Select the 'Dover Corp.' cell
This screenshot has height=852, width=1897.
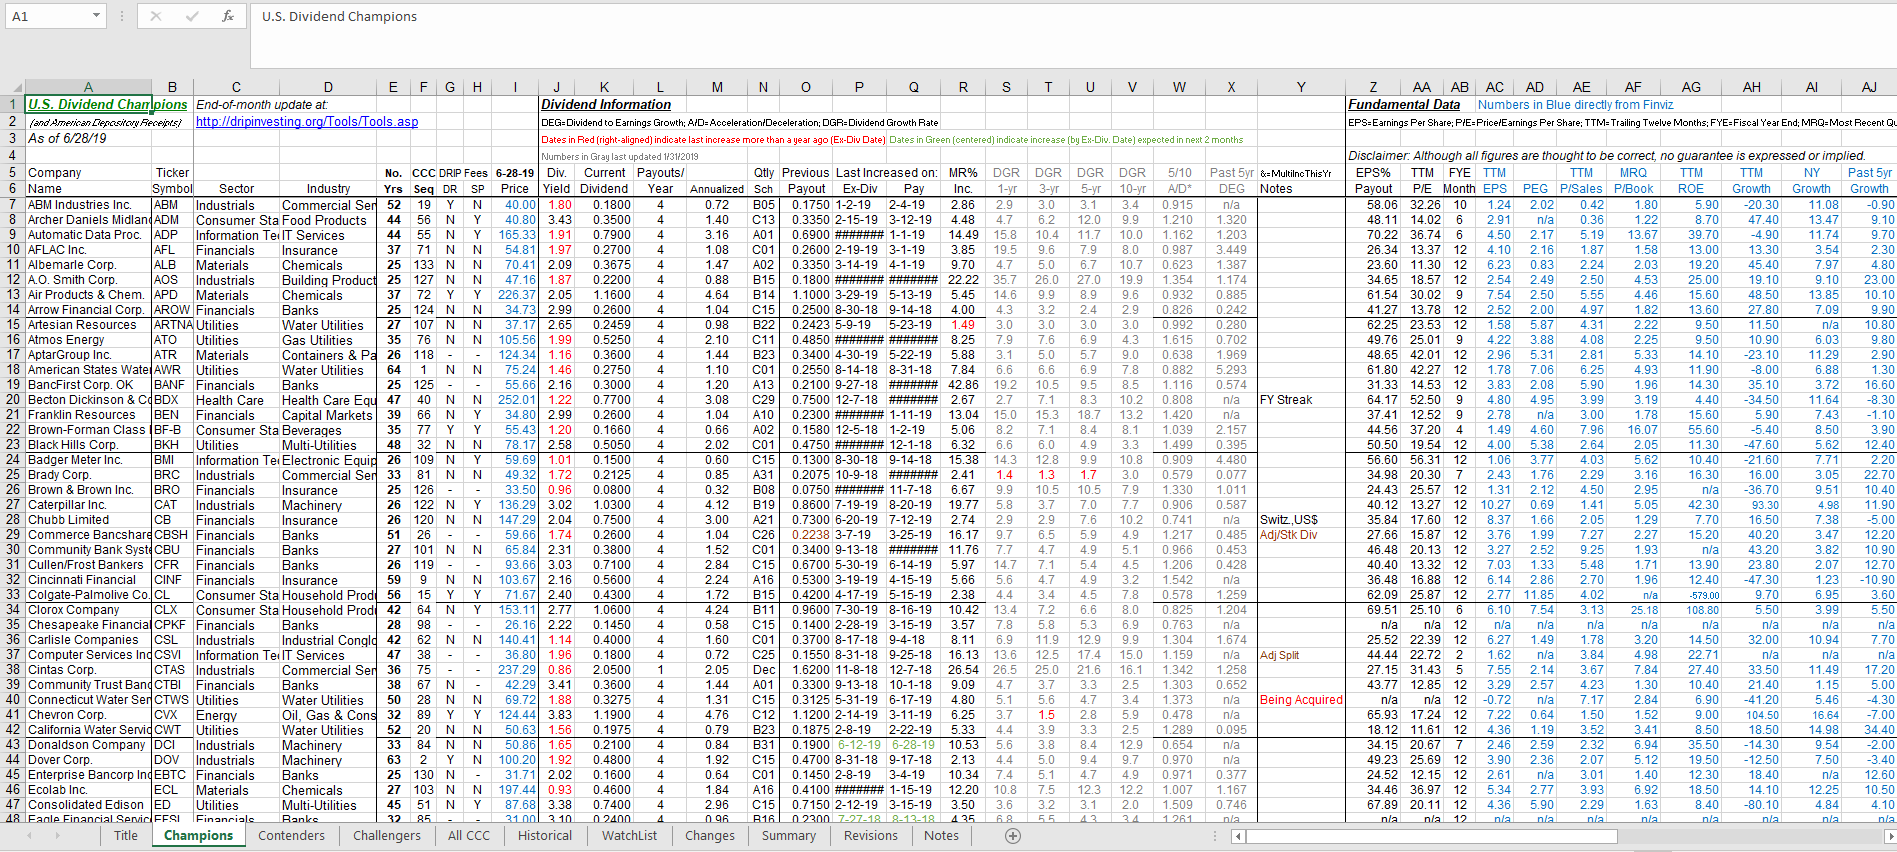(x=88, y=760)
